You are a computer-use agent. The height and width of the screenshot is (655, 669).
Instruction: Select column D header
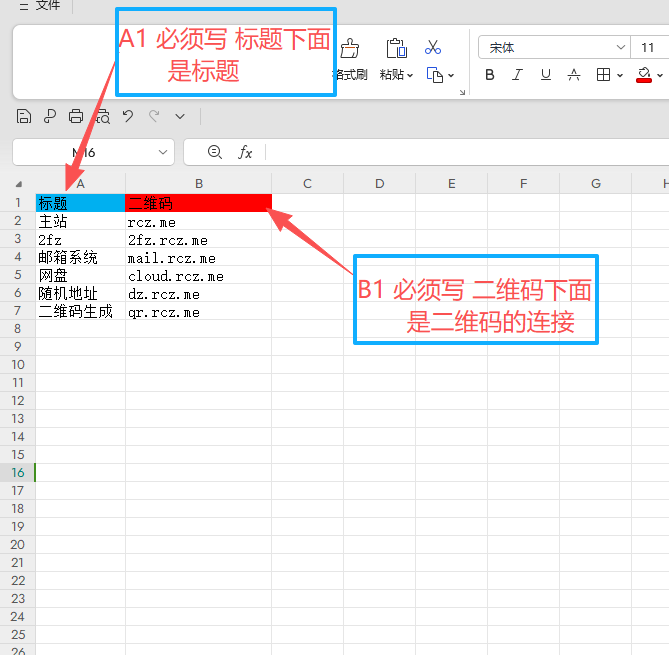point(379,183)
